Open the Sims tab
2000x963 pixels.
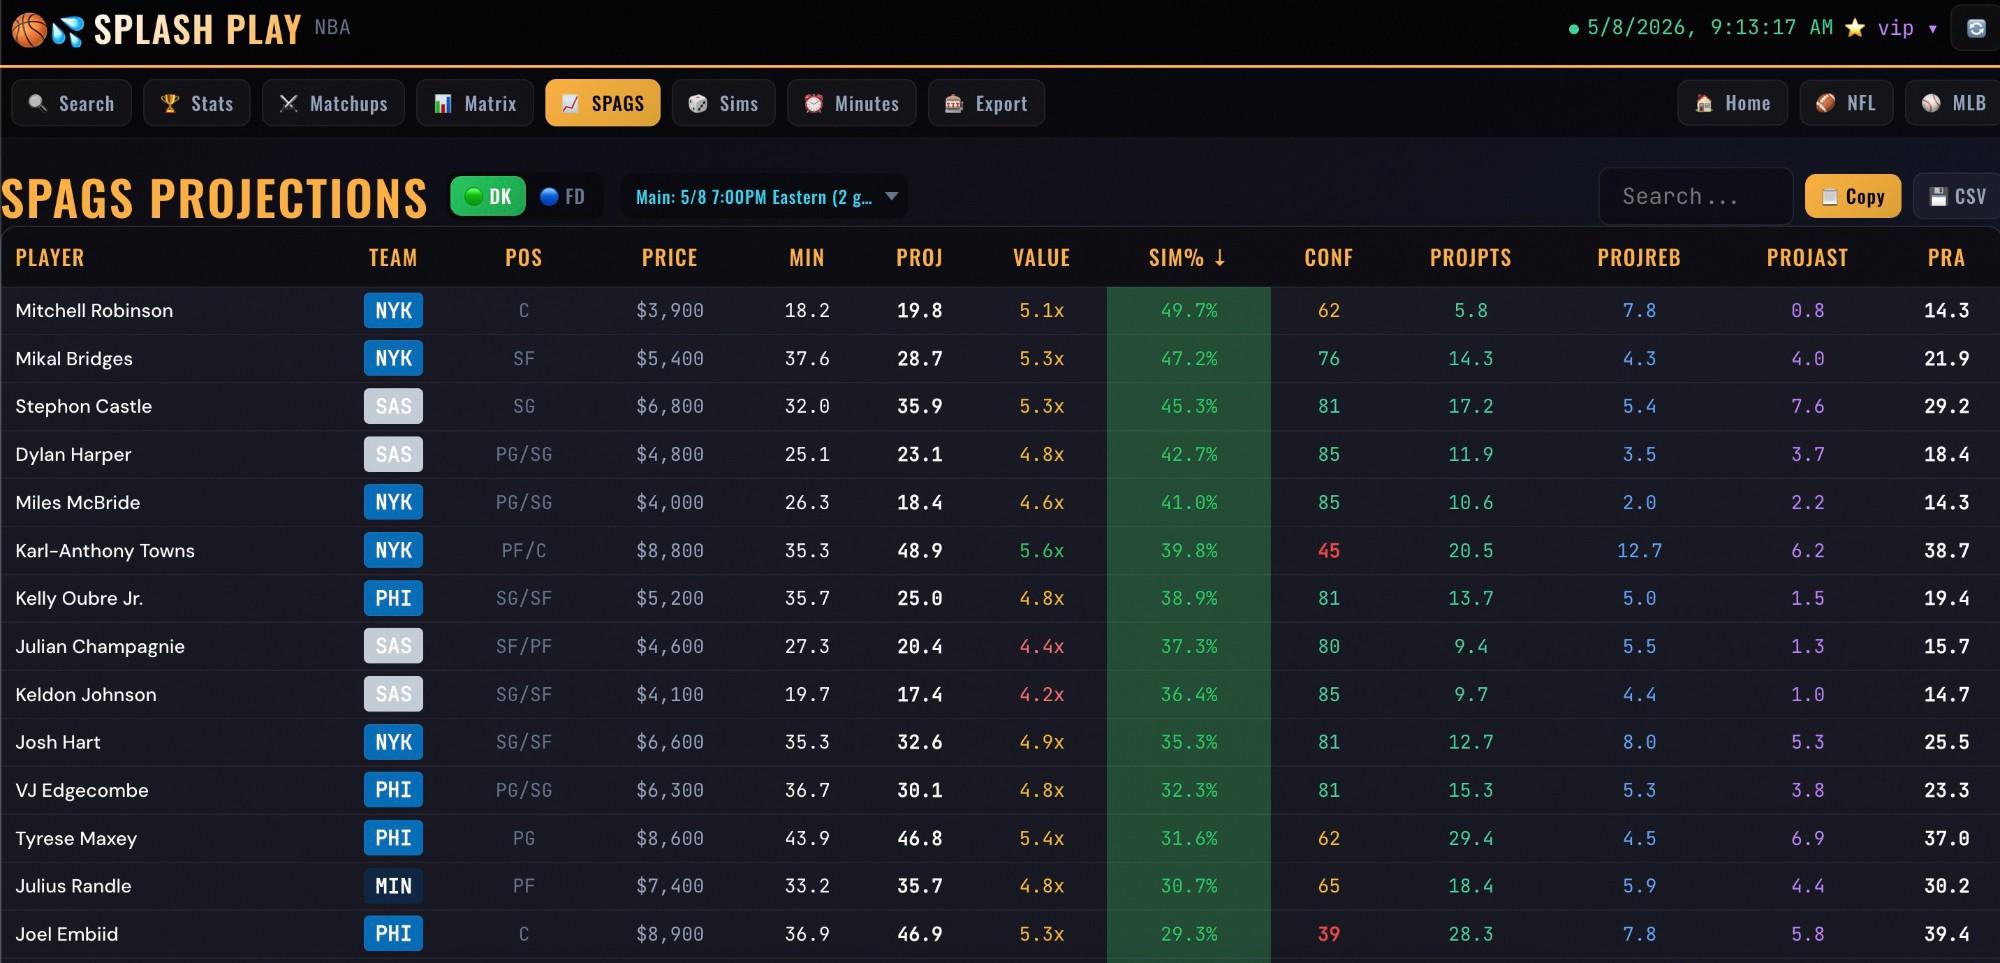click(724, 103)
